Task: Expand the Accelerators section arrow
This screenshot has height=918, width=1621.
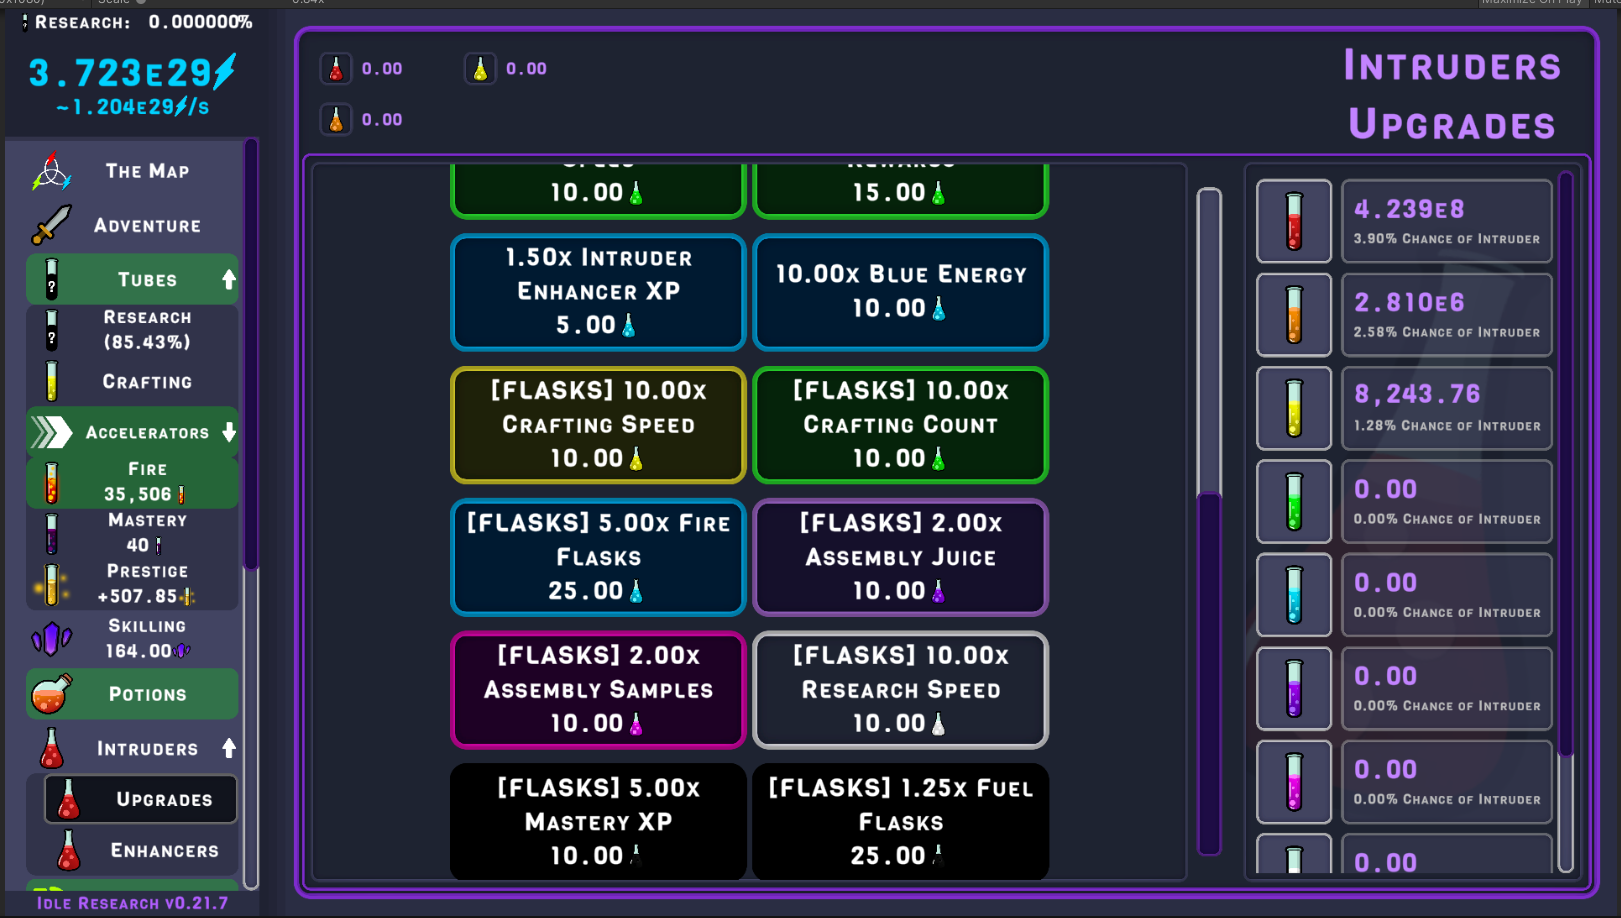Action: point(229,432)
